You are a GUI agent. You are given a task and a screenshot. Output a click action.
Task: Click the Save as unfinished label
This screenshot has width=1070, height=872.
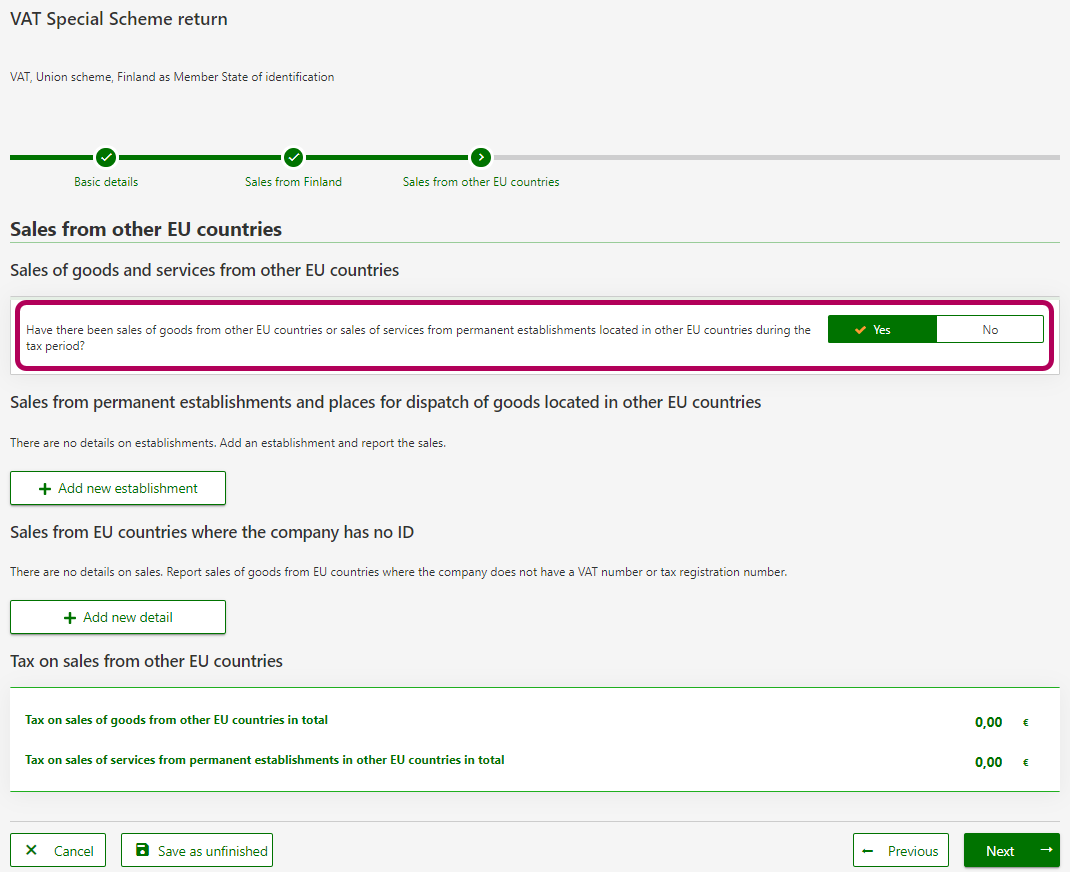[x=212, y=851]
